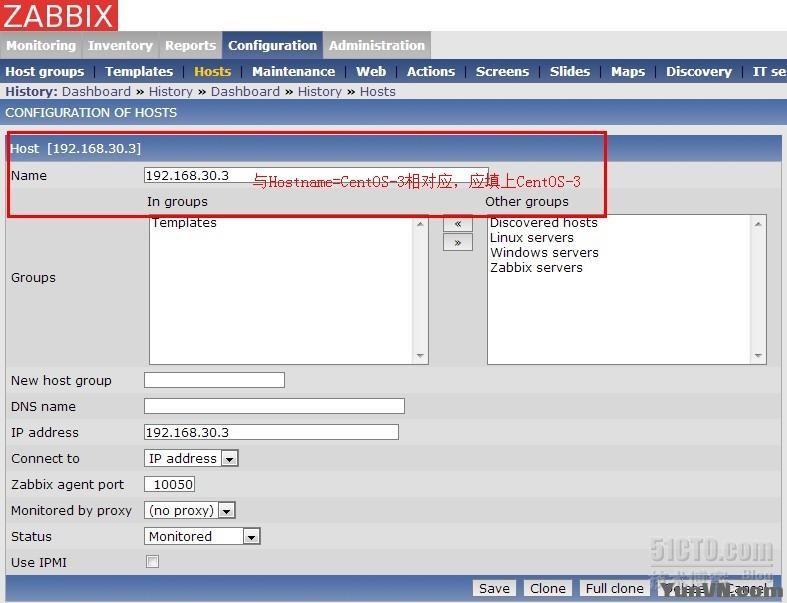The width and height of the screenshot is (787, 603).
Task: Open Actions submenu item
Action: click(x=431, y=71)
